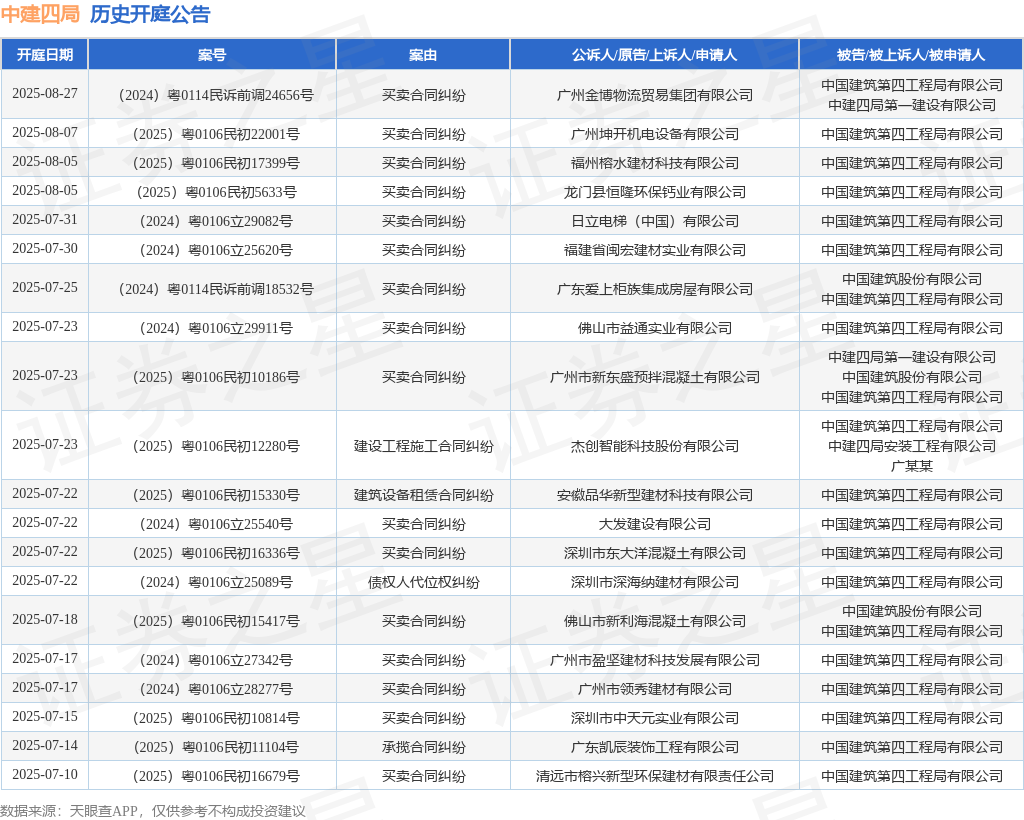This screenshot has width=1024, height=820.
Task: Click case reason 建设工程施工合同纠纷
Action: (x=423, y=447)
